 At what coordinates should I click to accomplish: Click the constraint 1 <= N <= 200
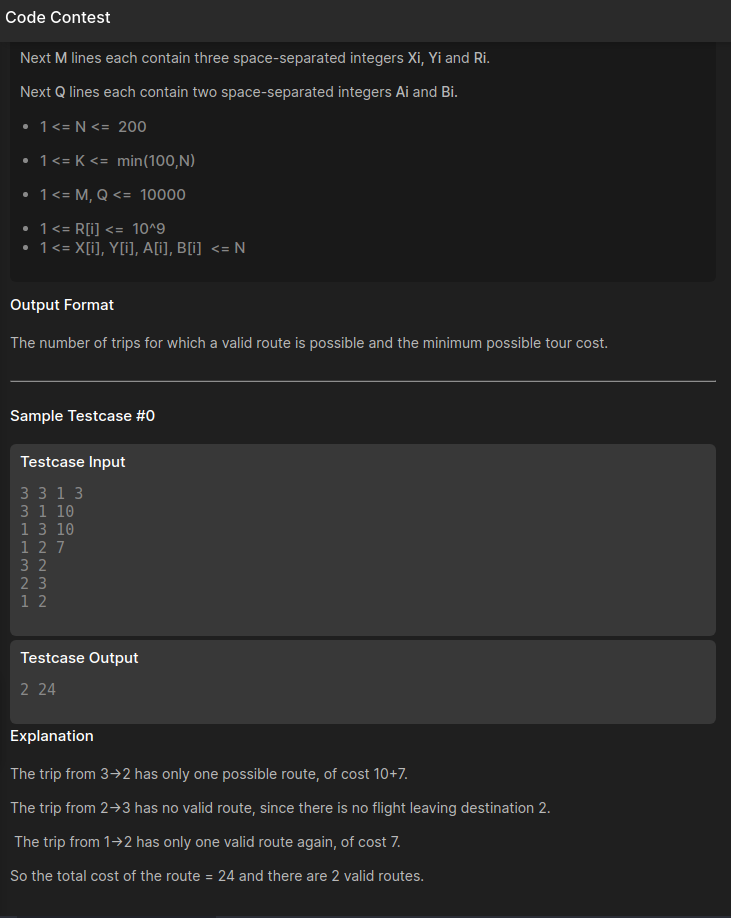click(x=93, y=127)
